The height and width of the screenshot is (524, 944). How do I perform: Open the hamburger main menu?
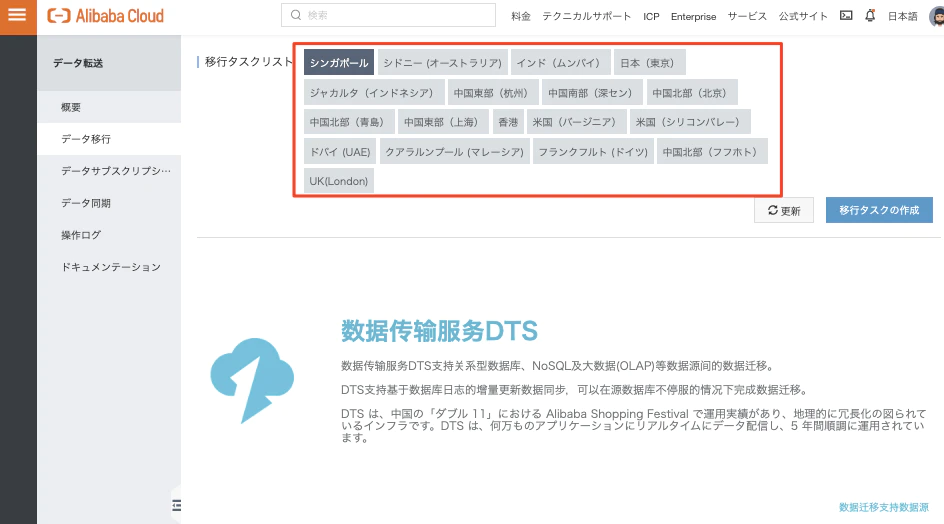[x=17, y=16]
